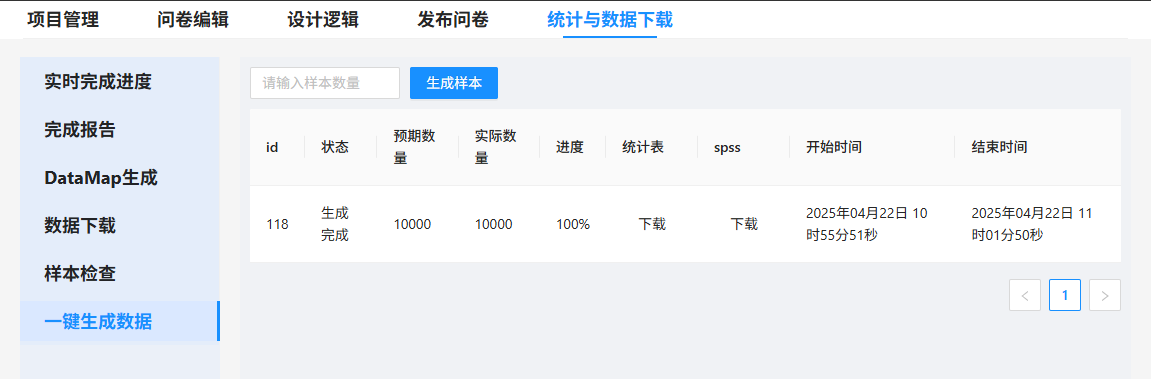Image resolution: width=1151 pixels, height=379 pixels.
Task: Click the 状态 column header
Action: pyautogui.click(x=341, y=147)
